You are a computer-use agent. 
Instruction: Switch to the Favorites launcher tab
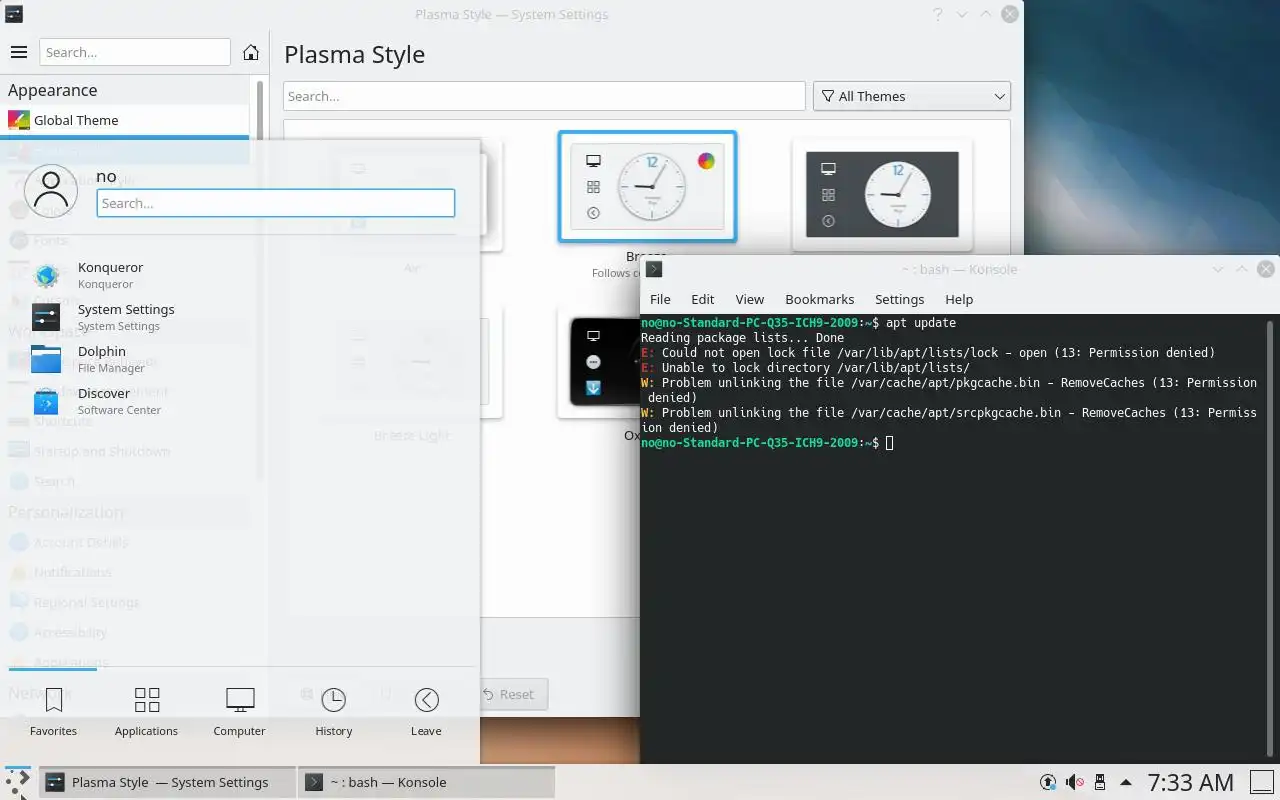tap(53, 711)
